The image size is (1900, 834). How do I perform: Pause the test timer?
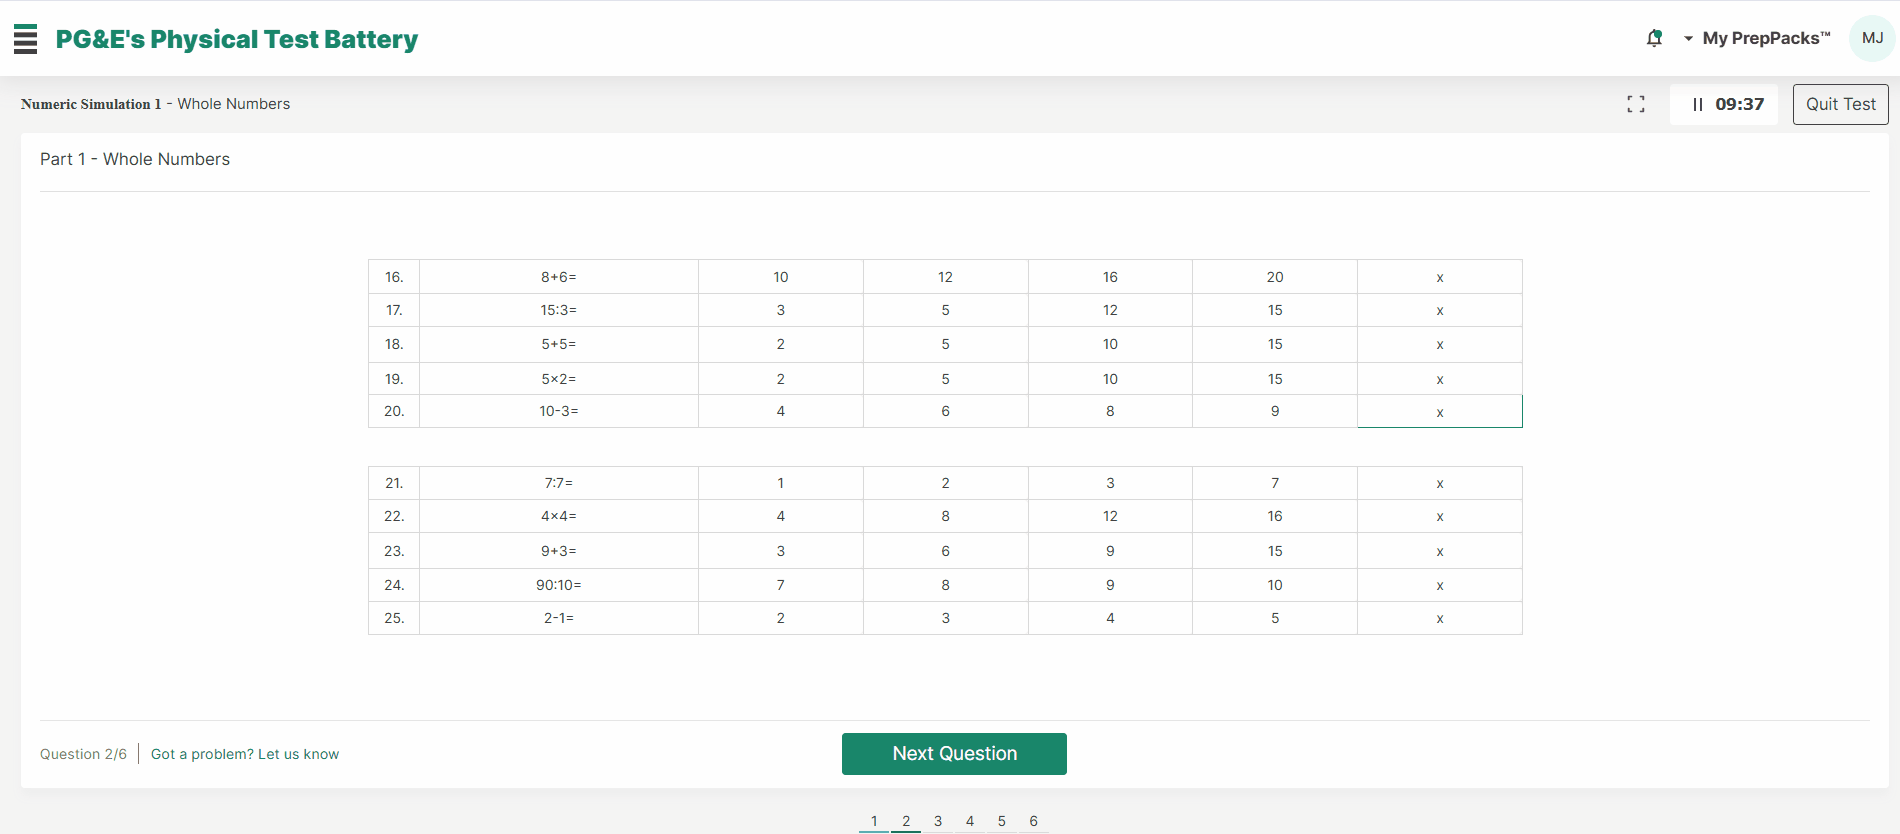tap(1697, 104)
